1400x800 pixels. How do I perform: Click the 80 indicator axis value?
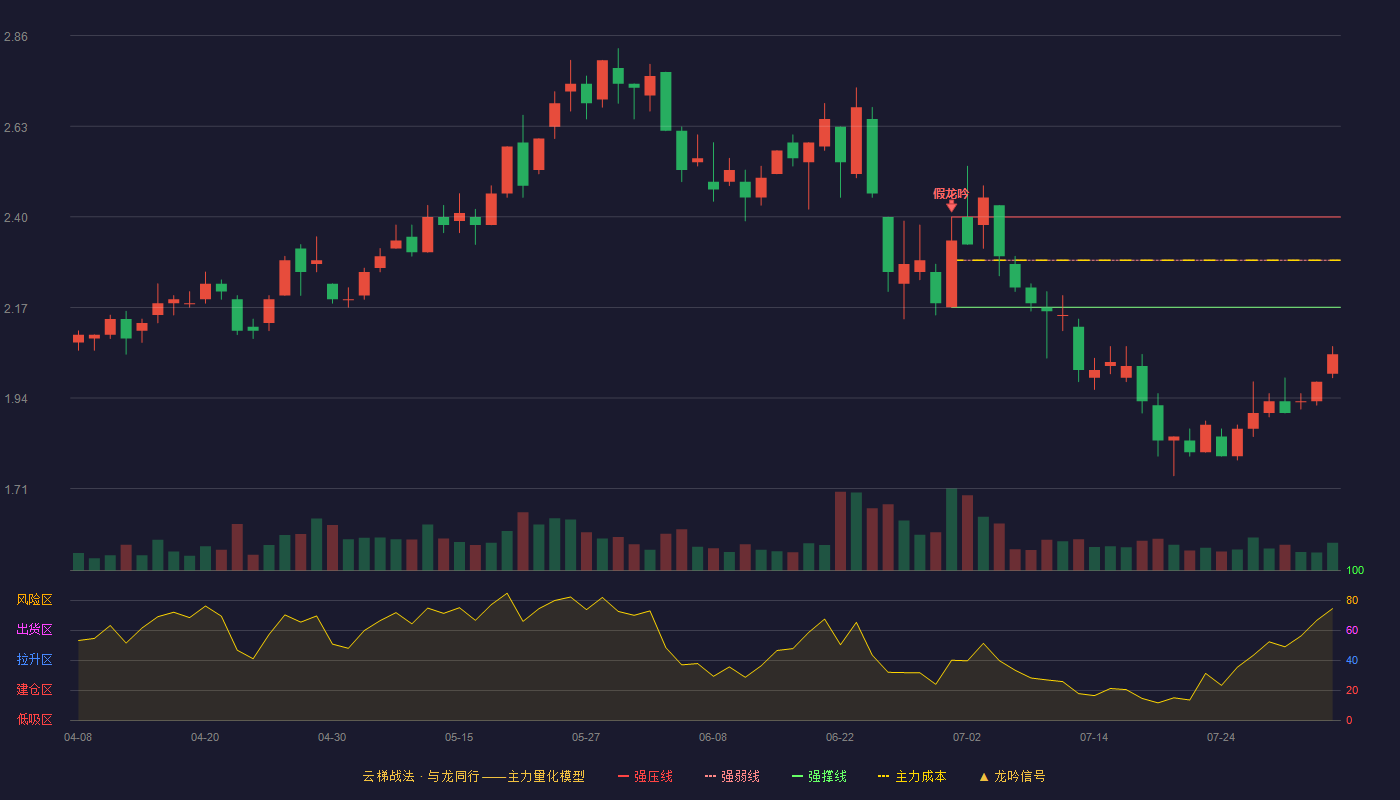1352,601
